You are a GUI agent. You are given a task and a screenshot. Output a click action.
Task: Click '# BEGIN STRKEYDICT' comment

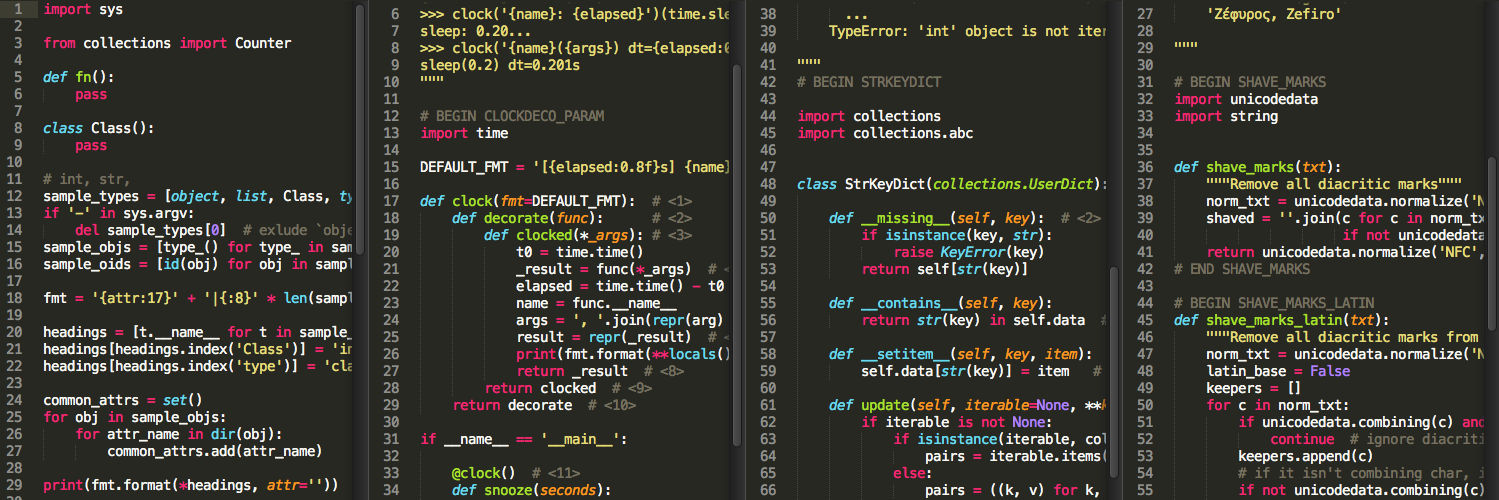coord(869,82)
